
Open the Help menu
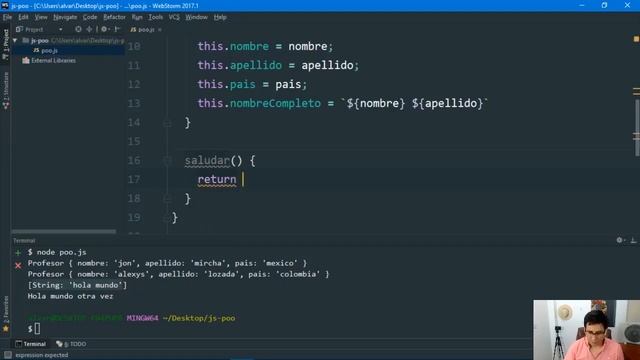tap(220, 17)
